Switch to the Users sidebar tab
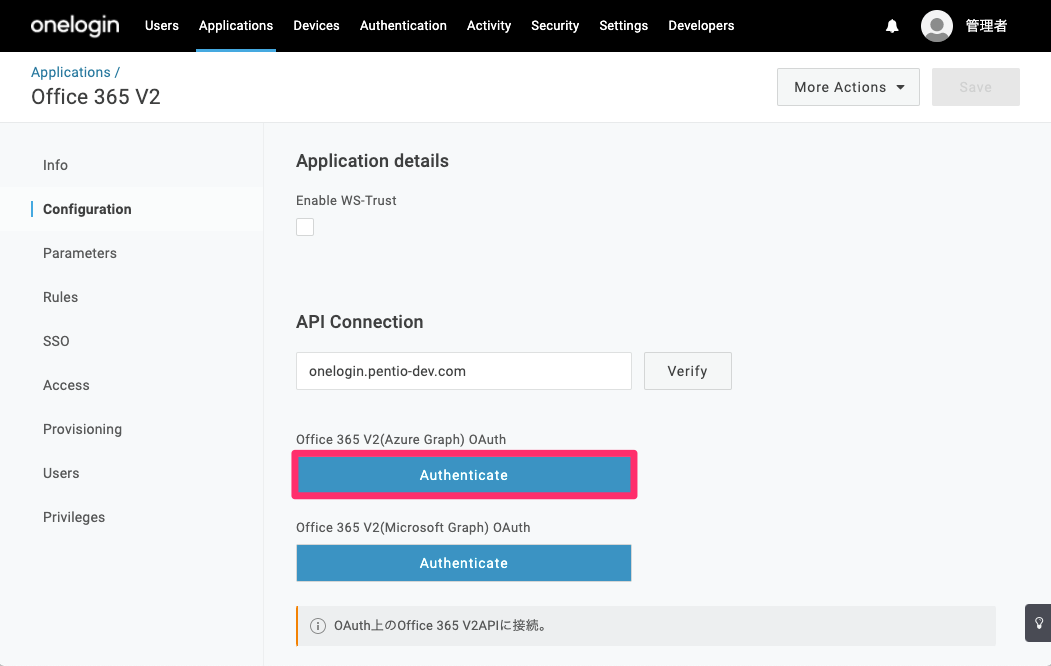The height and width of the screenshot is (666, 1051). 61,473
